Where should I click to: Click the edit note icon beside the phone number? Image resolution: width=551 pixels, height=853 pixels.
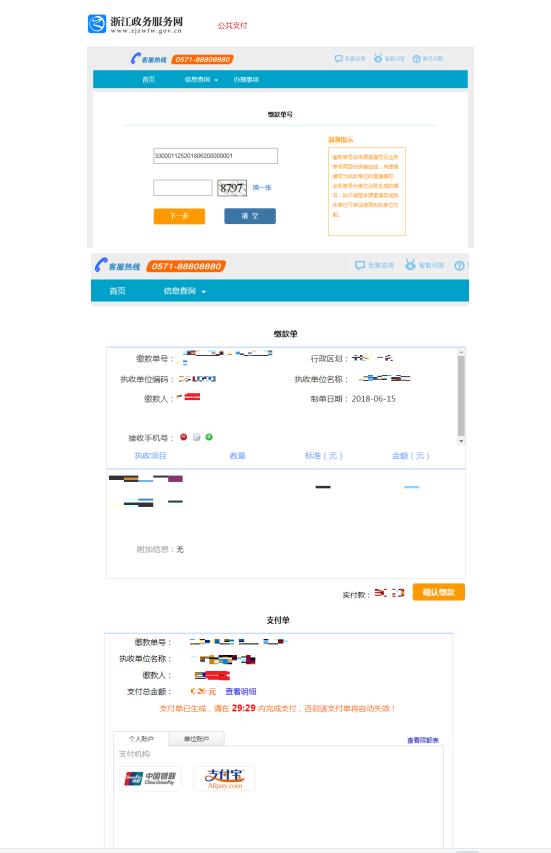197,437
